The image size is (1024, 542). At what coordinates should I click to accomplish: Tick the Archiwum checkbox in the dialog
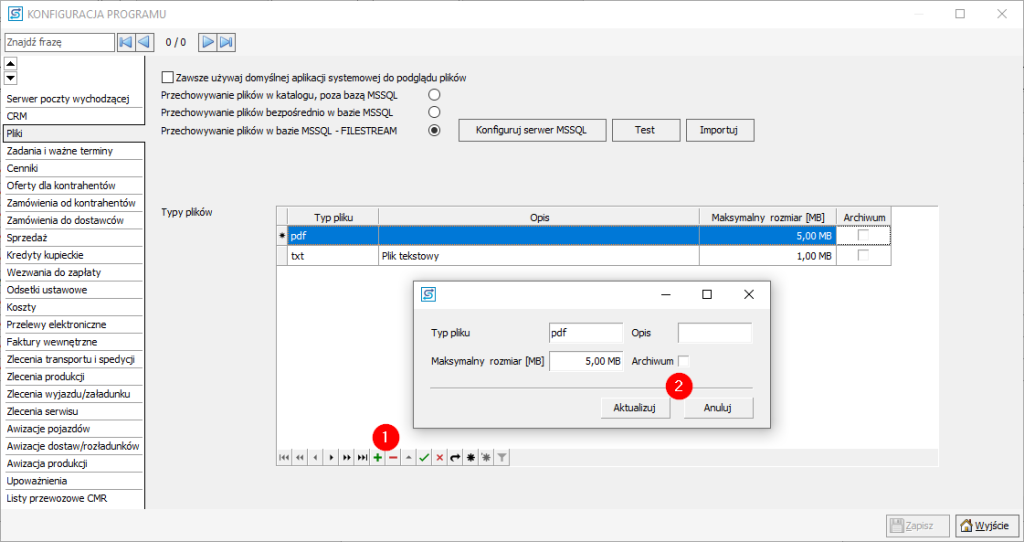point(684,361)
